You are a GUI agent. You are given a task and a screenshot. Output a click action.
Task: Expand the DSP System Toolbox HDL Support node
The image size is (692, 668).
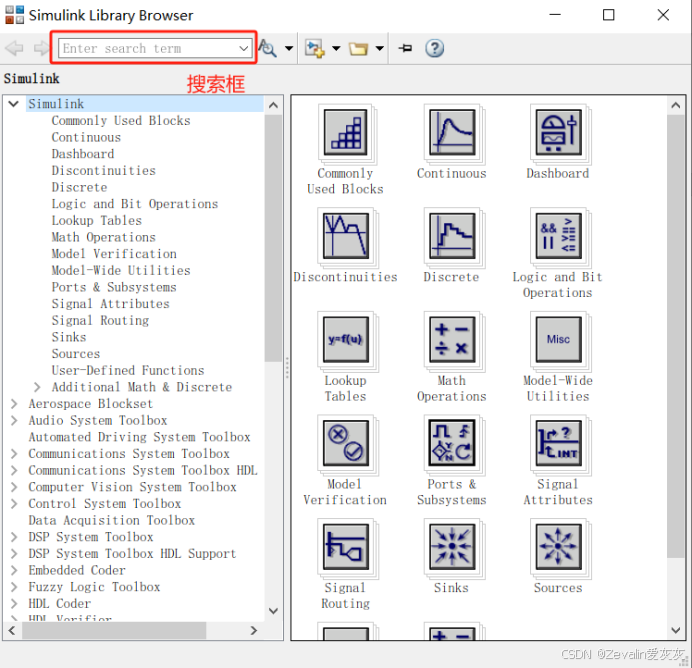click(14, 554)
